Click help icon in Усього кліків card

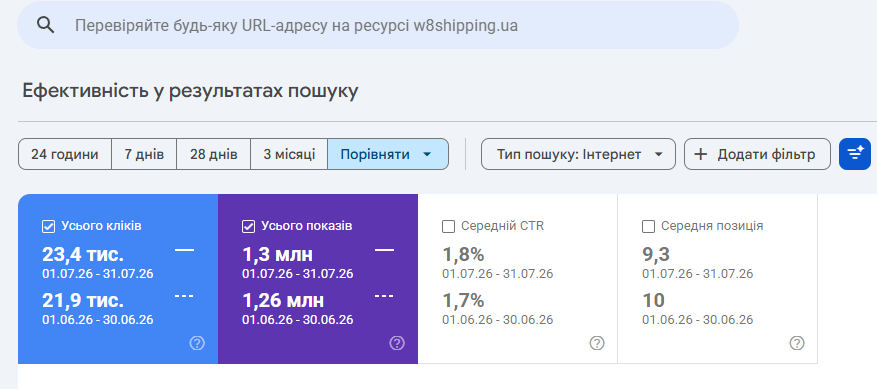(x=197, y=343)
